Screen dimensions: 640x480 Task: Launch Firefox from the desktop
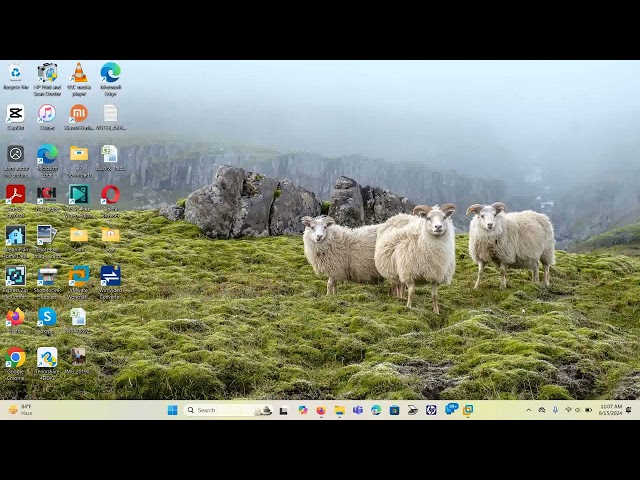(16, 317)
